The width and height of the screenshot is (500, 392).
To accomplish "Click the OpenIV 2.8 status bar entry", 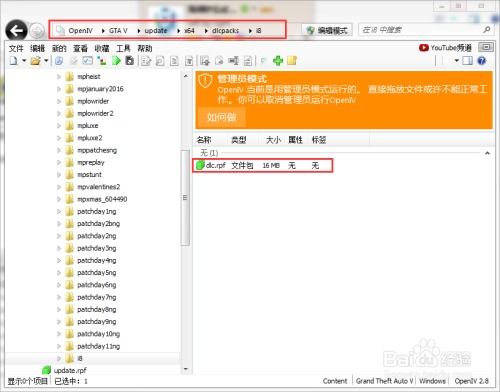I will point(472,381).
